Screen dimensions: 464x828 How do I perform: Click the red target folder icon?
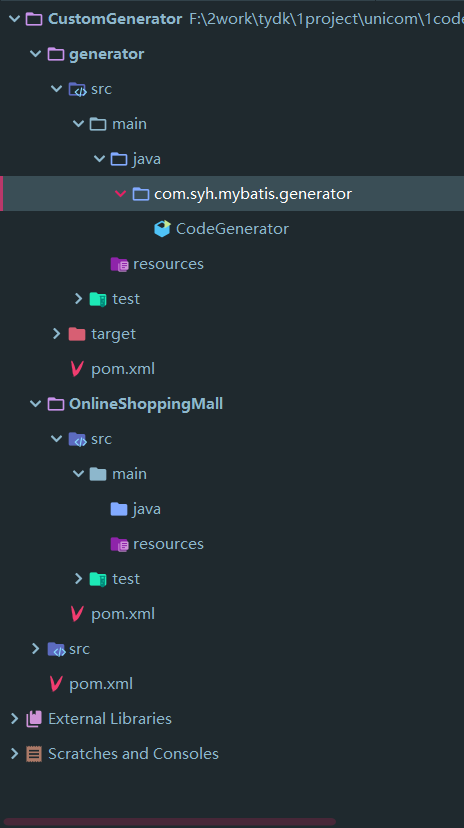pyautogui.click(x=77, y=334)
